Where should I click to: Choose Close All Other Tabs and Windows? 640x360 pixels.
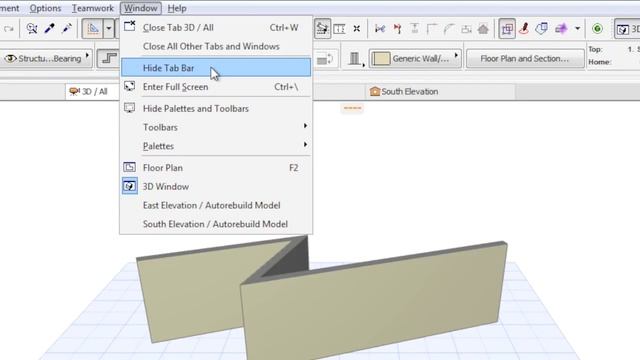216,47
